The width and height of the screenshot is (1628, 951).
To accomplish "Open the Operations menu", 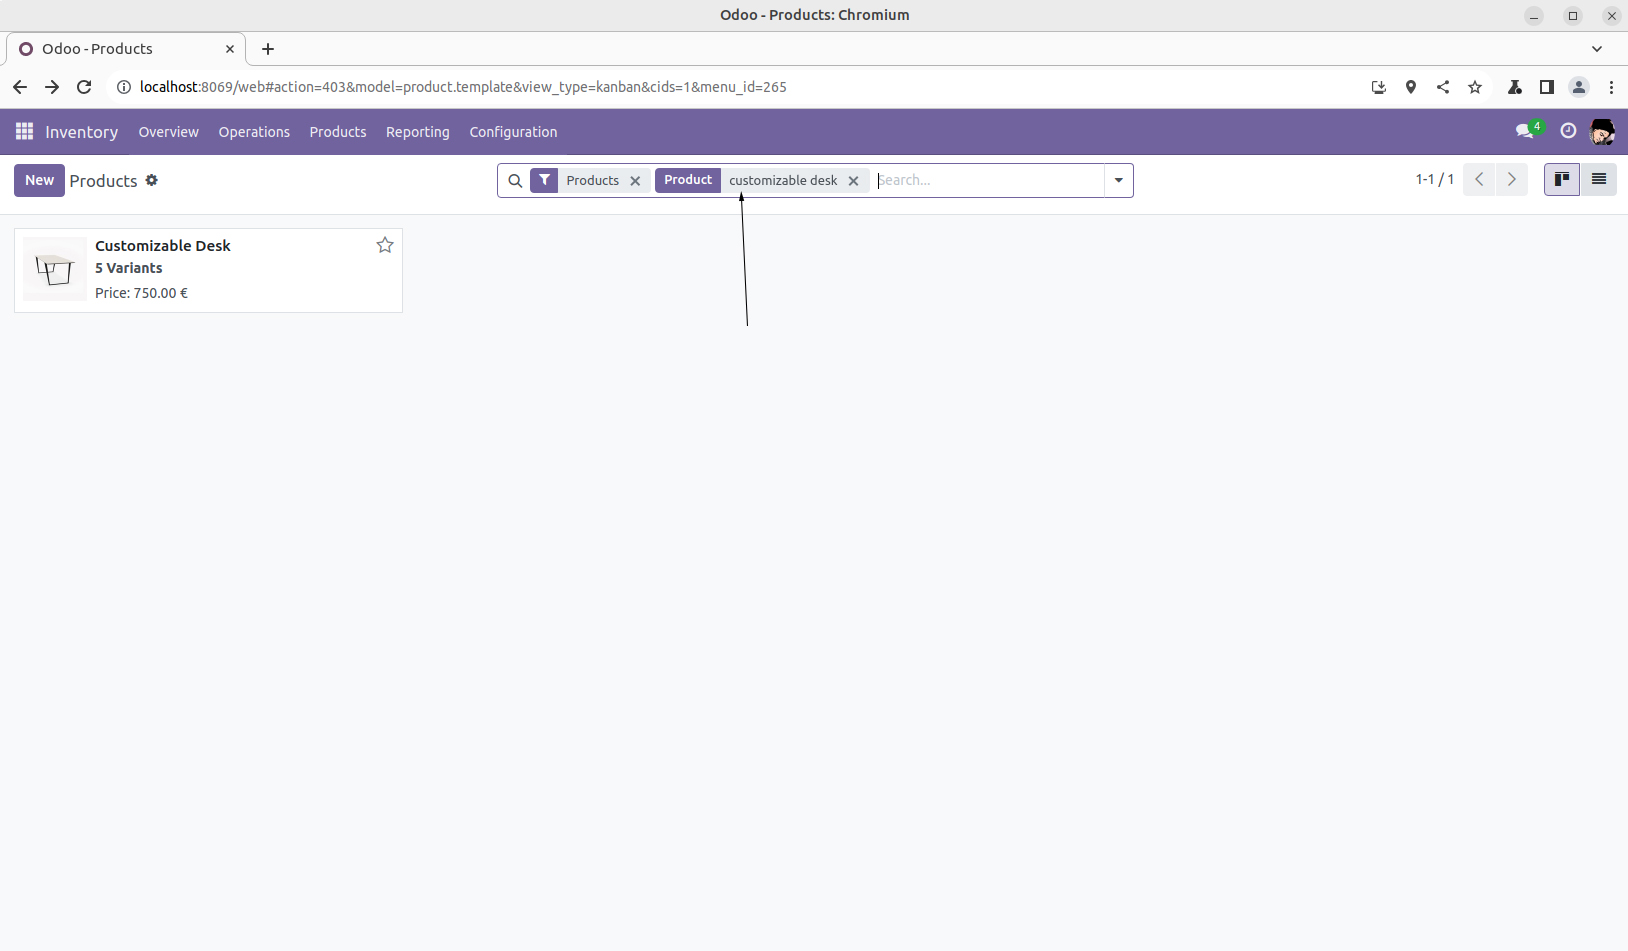I will (254, 132).
